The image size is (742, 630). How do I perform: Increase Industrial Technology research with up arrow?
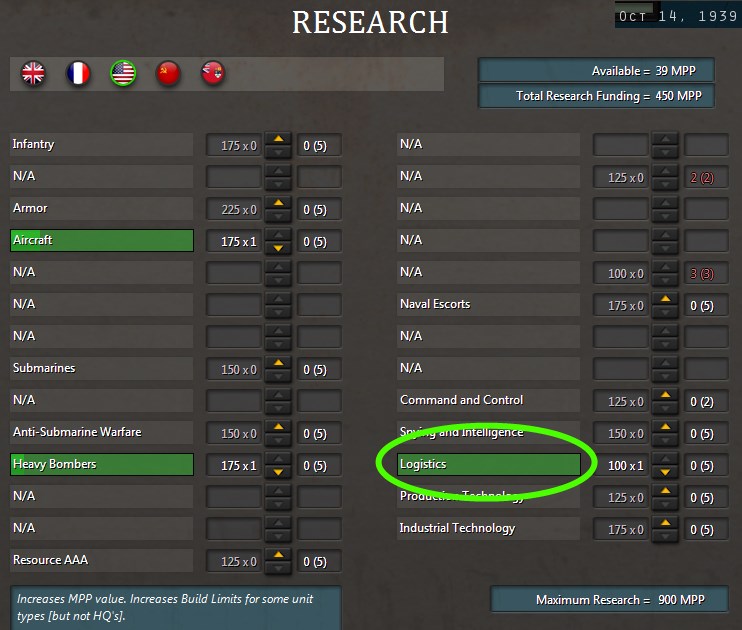point(665,523)
